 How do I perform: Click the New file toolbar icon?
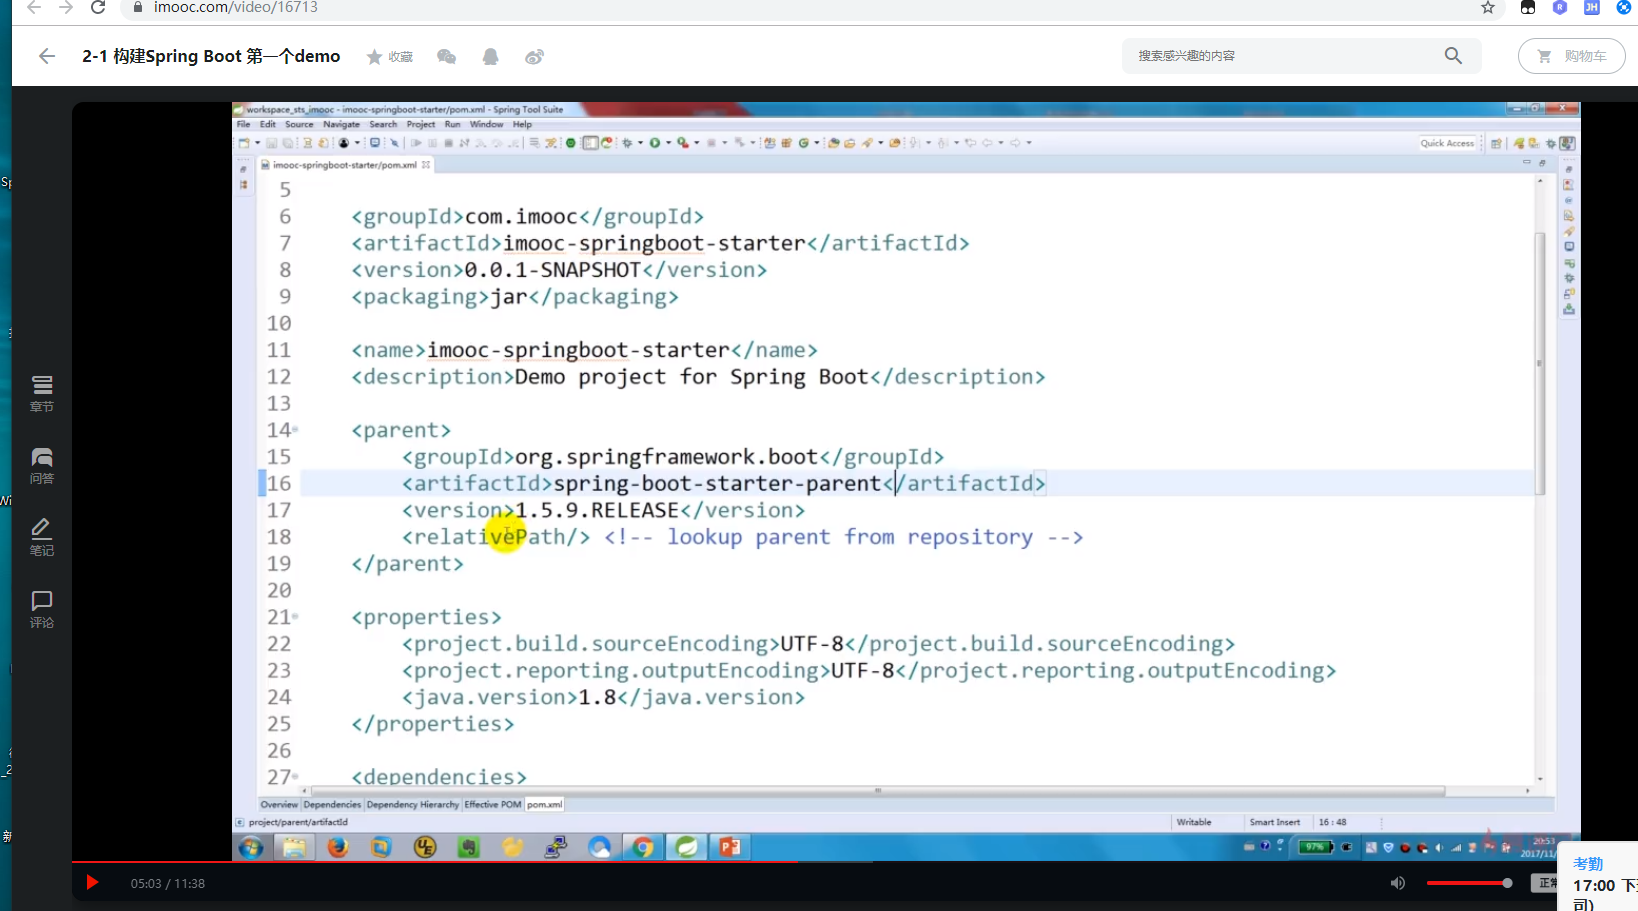click(243, 143)
